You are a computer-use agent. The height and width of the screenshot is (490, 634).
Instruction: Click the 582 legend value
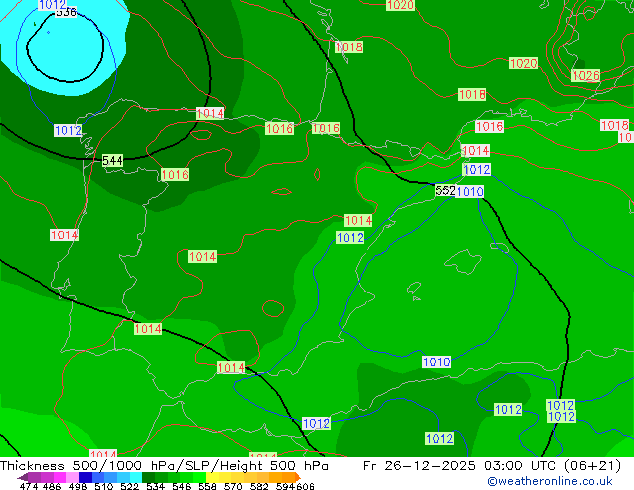coord(259,486)
